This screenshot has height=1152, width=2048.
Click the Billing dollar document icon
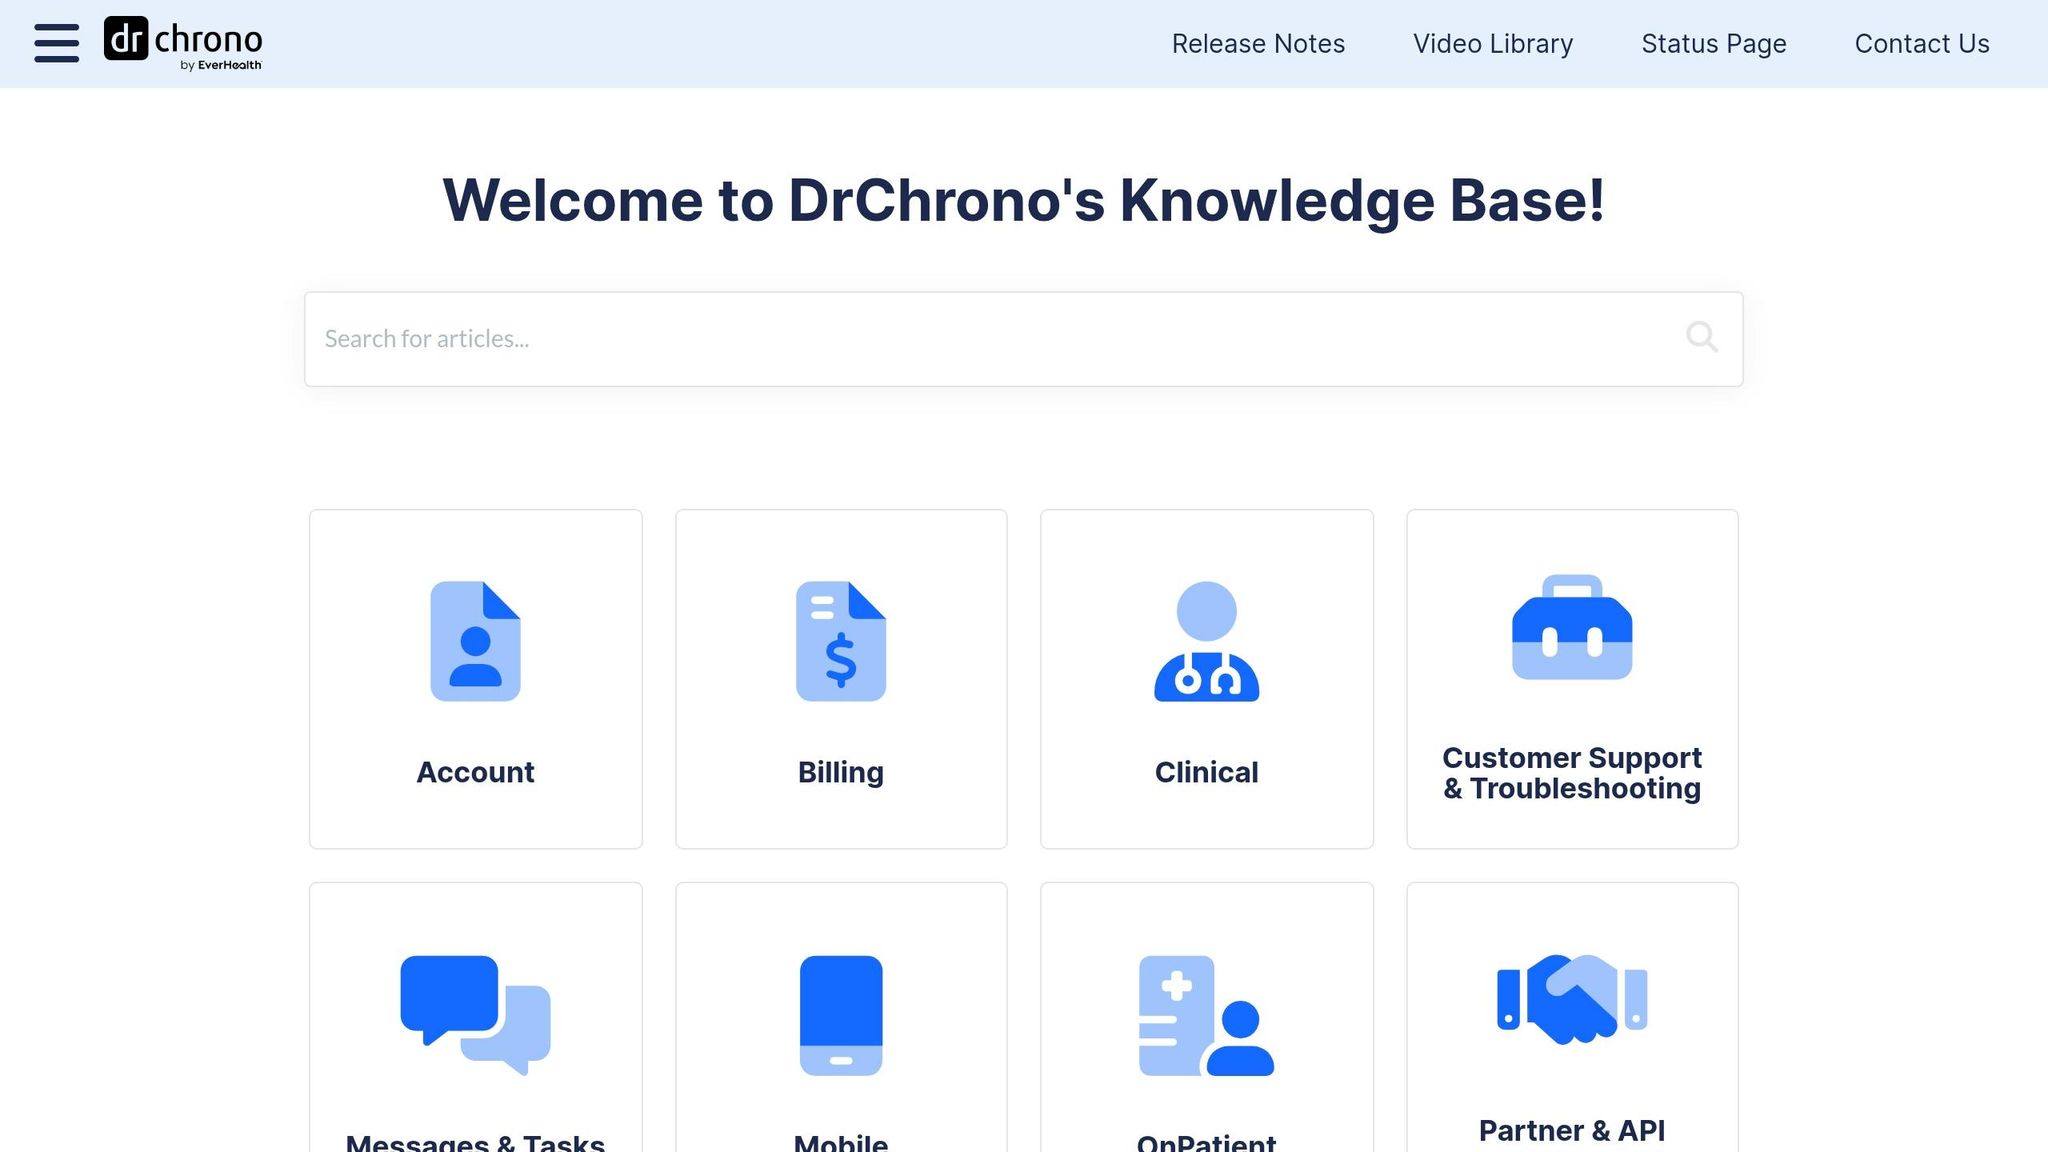coord(841,641)
